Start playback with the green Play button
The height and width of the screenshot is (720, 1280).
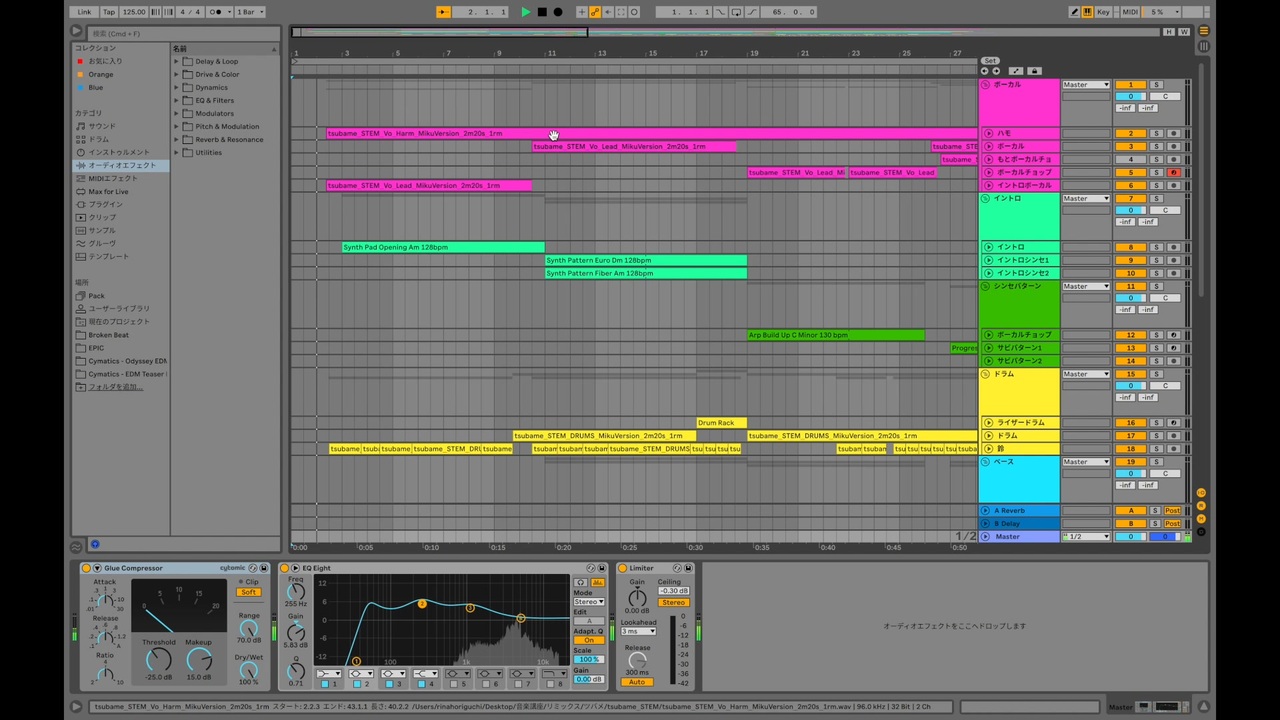coord(526,12)
